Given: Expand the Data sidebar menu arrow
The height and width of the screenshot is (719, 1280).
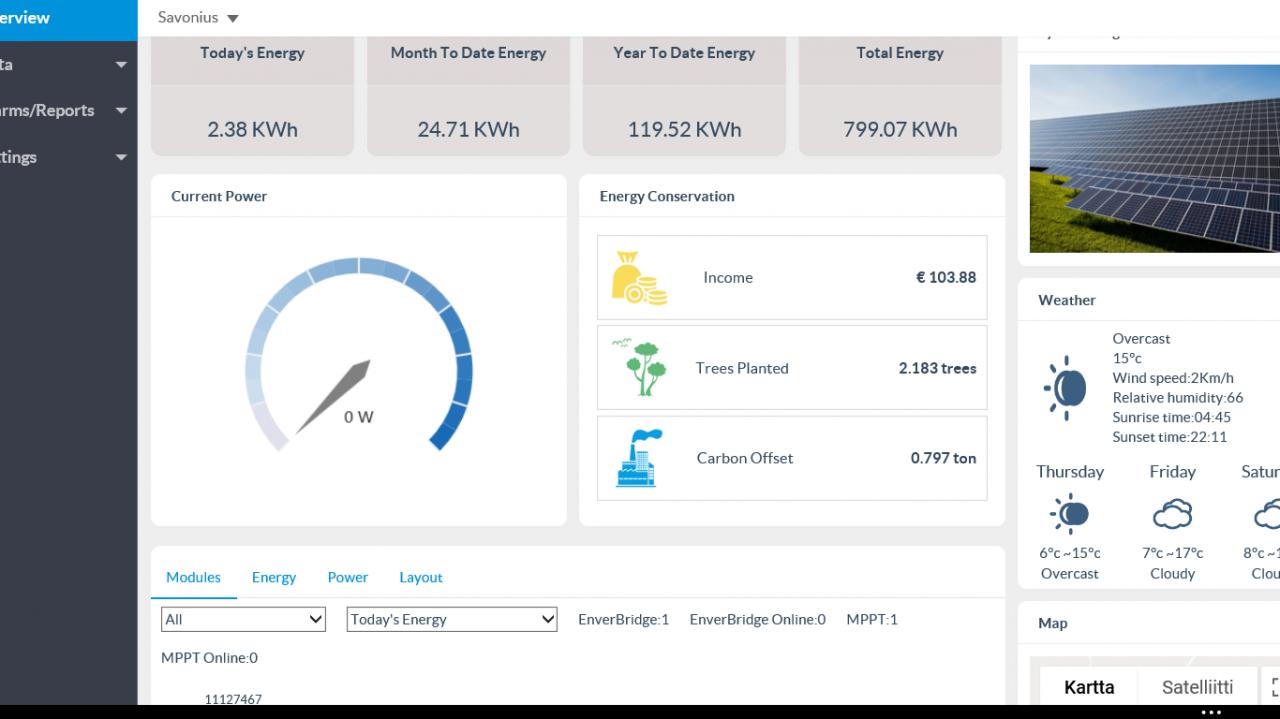Looking at the screenshot, I should pyautogui.click(x=121, y=65).
